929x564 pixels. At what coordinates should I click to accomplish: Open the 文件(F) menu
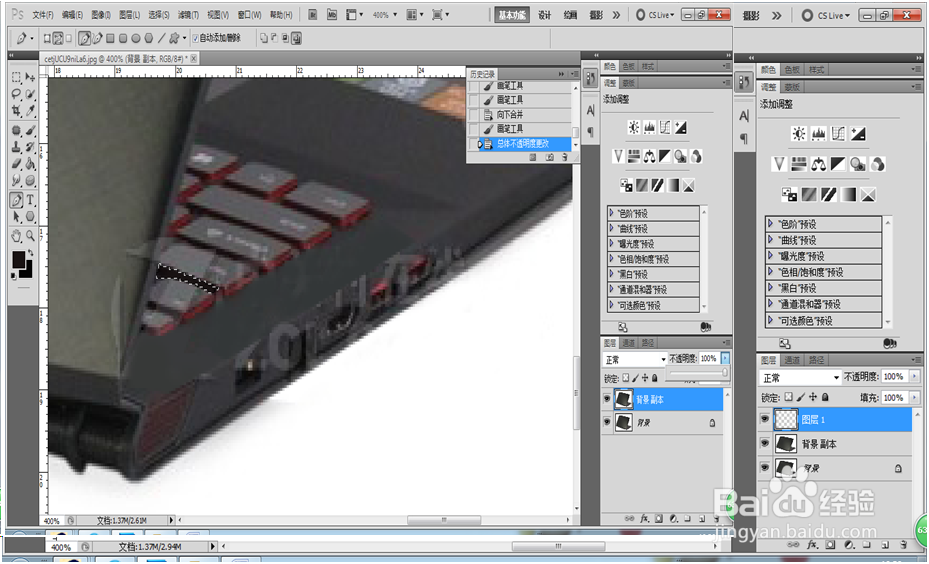coord(43,15)
